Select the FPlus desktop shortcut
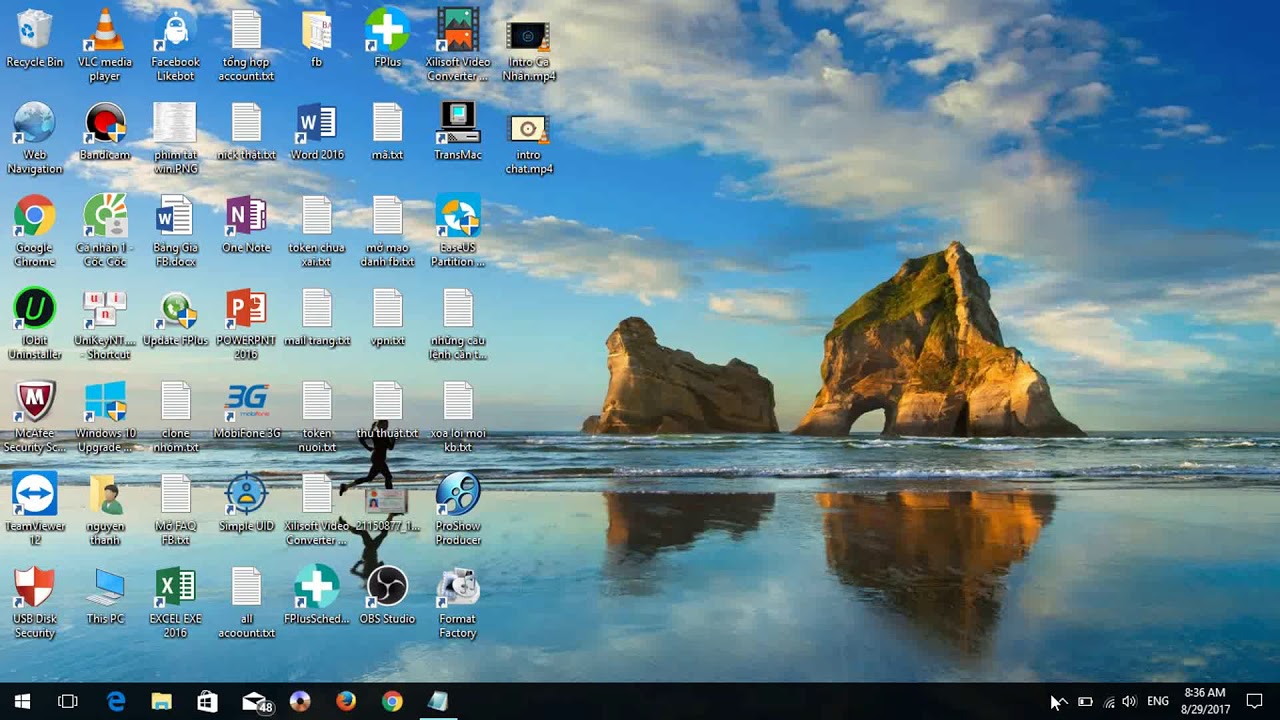 pos(387,38)
